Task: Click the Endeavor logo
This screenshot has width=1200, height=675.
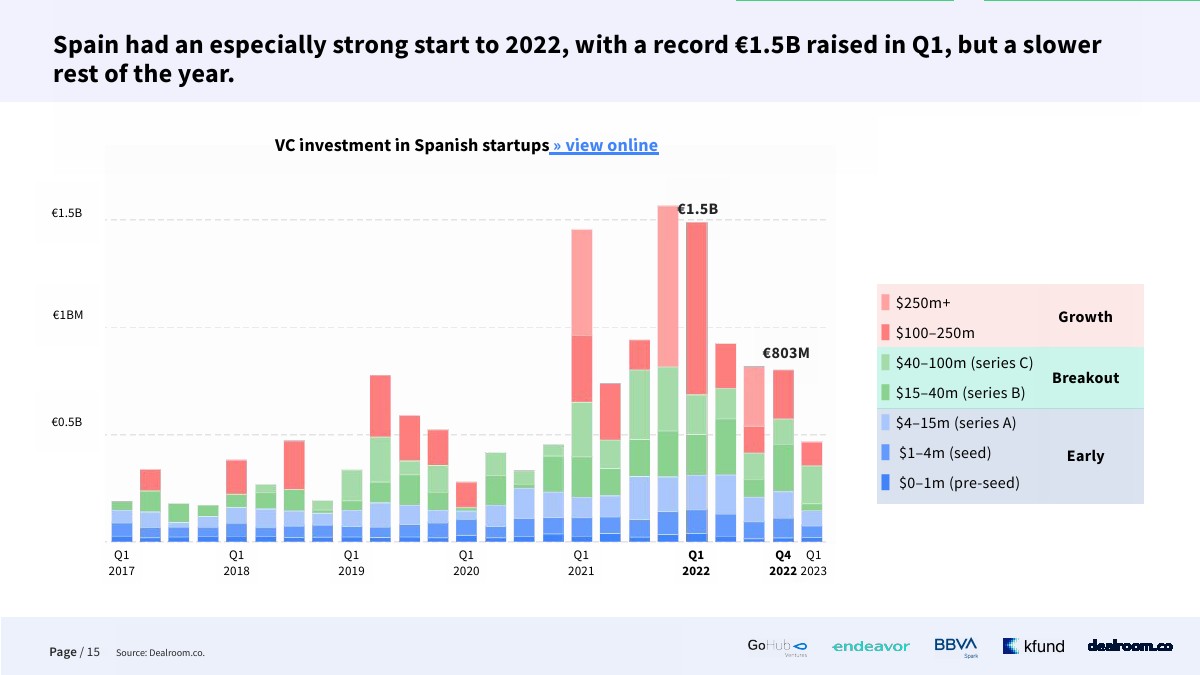Action: (870, 647)
